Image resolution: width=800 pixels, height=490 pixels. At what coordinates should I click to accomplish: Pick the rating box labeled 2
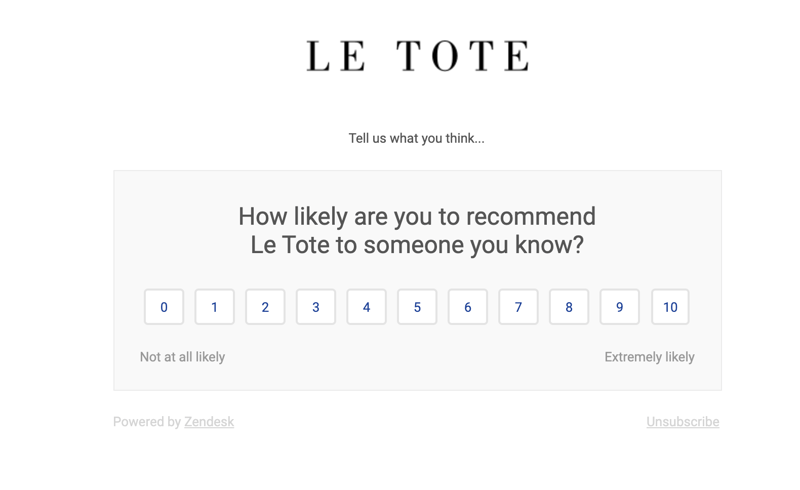tap(265, 307)
